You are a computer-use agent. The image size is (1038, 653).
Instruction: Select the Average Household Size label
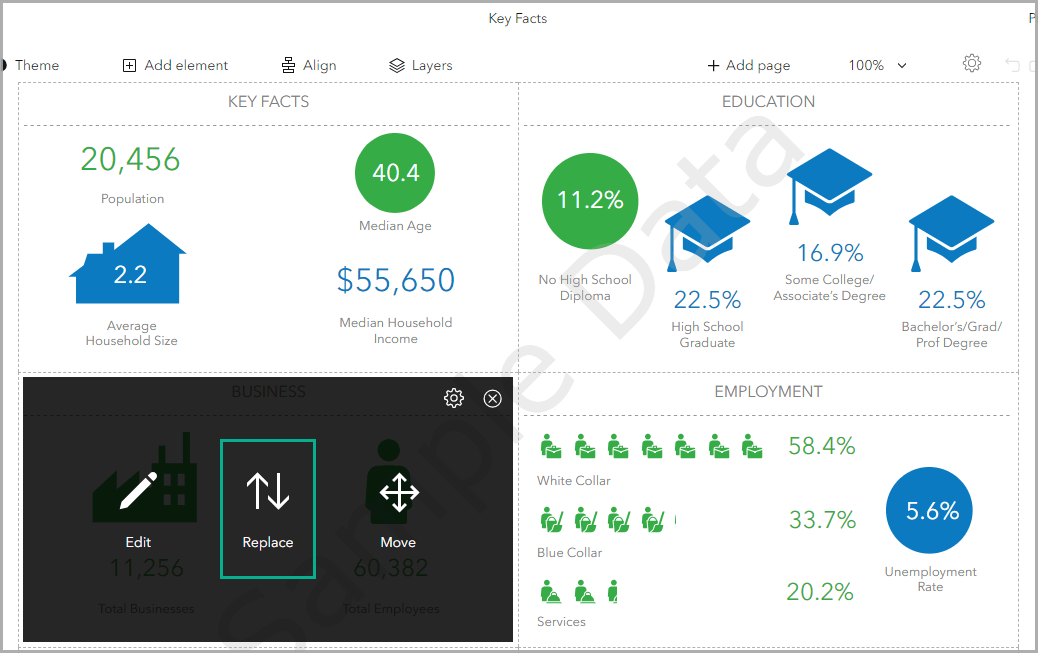131,333
